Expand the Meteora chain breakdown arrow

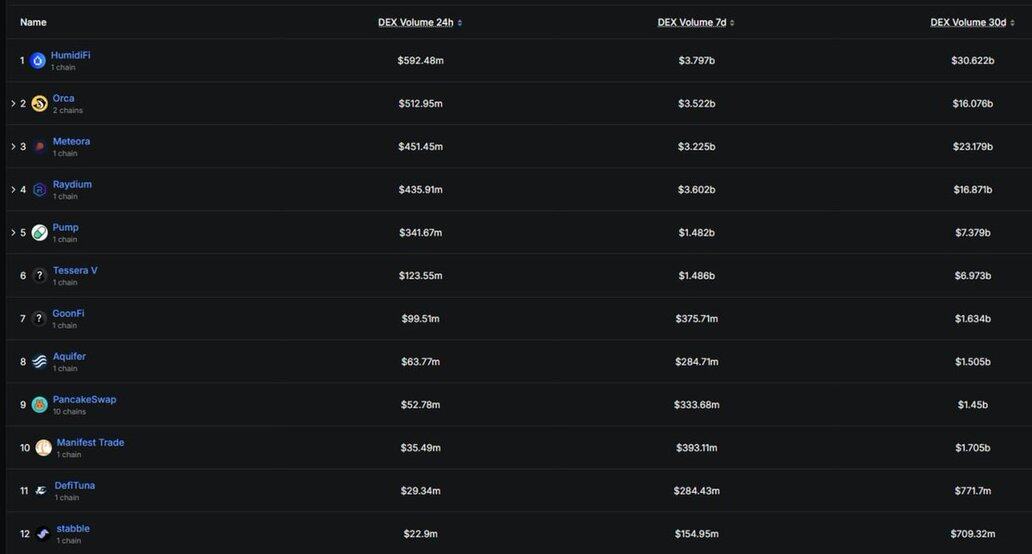point(13,147)
